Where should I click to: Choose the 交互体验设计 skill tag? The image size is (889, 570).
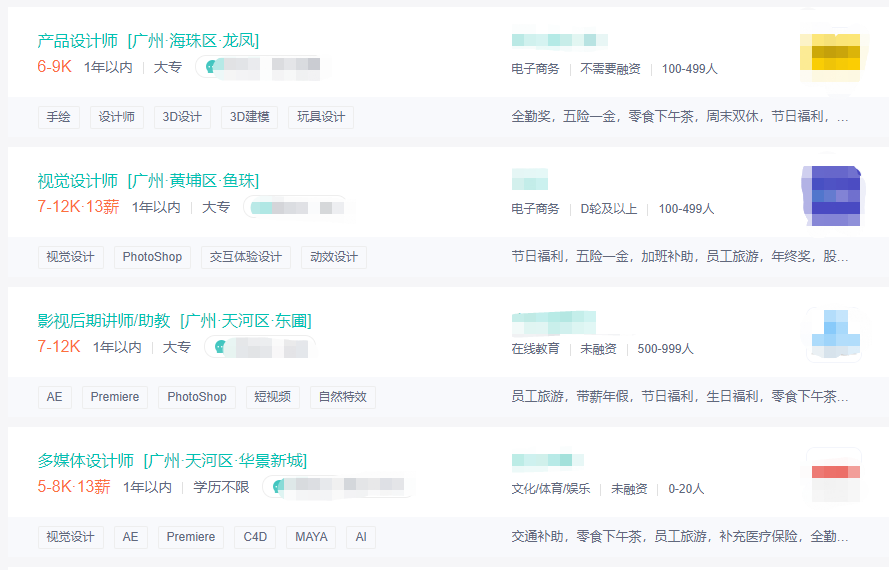(246, 257)
